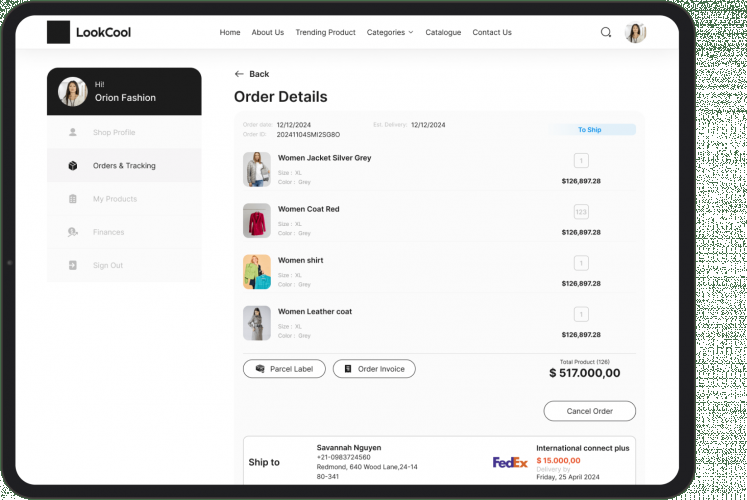Open the Catalogue menu item
The image size is (747, 500).
(443, 32)
